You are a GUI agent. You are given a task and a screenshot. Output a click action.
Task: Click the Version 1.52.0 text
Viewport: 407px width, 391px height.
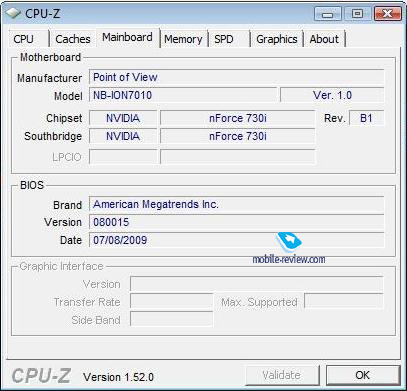pyautogui.click(x=118, y=377)
